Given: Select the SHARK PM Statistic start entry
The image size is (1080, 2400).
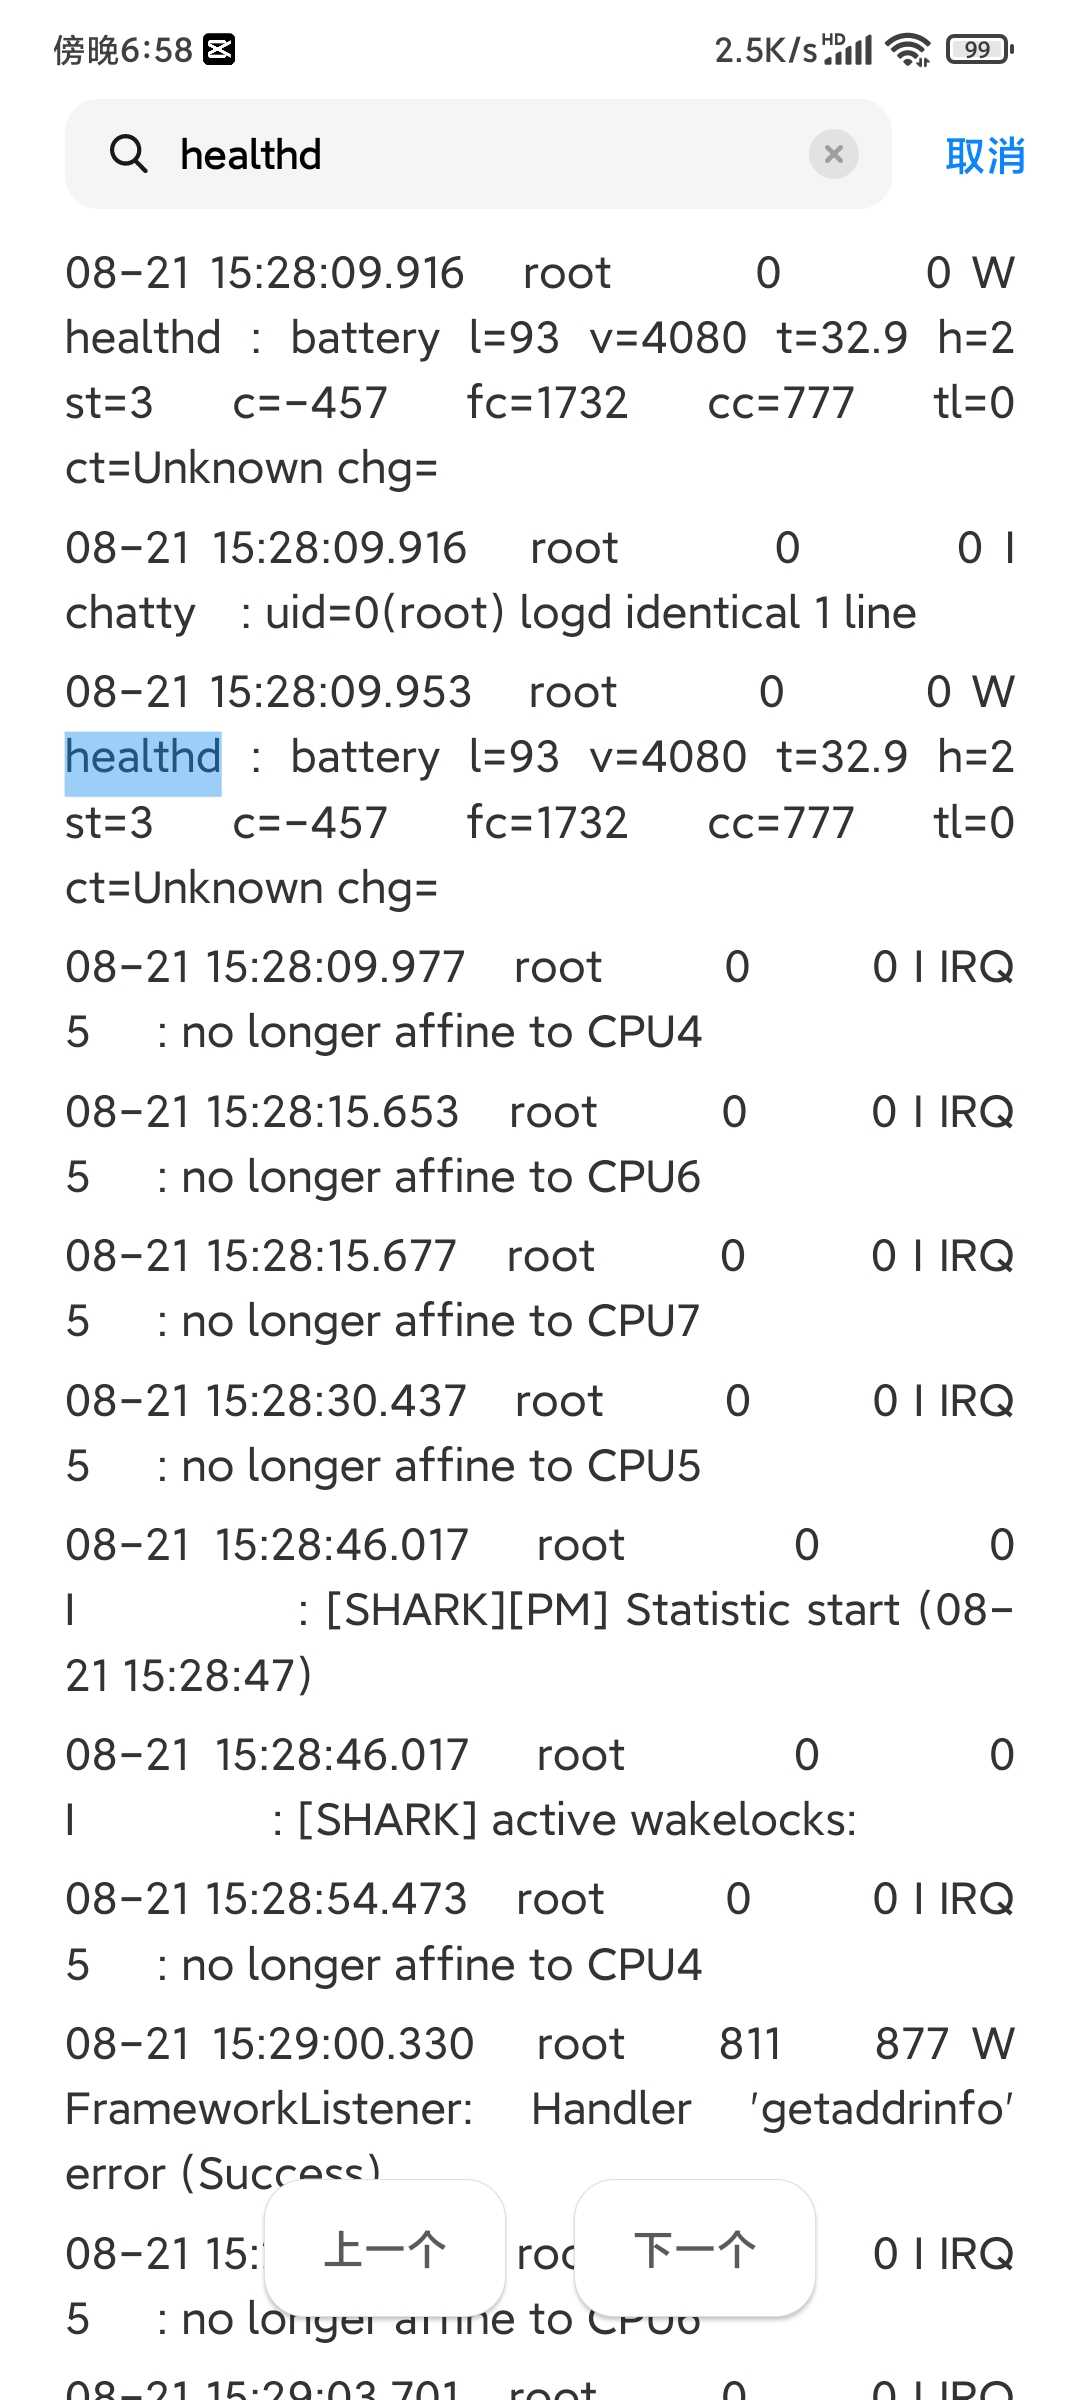Looking at the screenshot, I should (x=540, y=1610).
